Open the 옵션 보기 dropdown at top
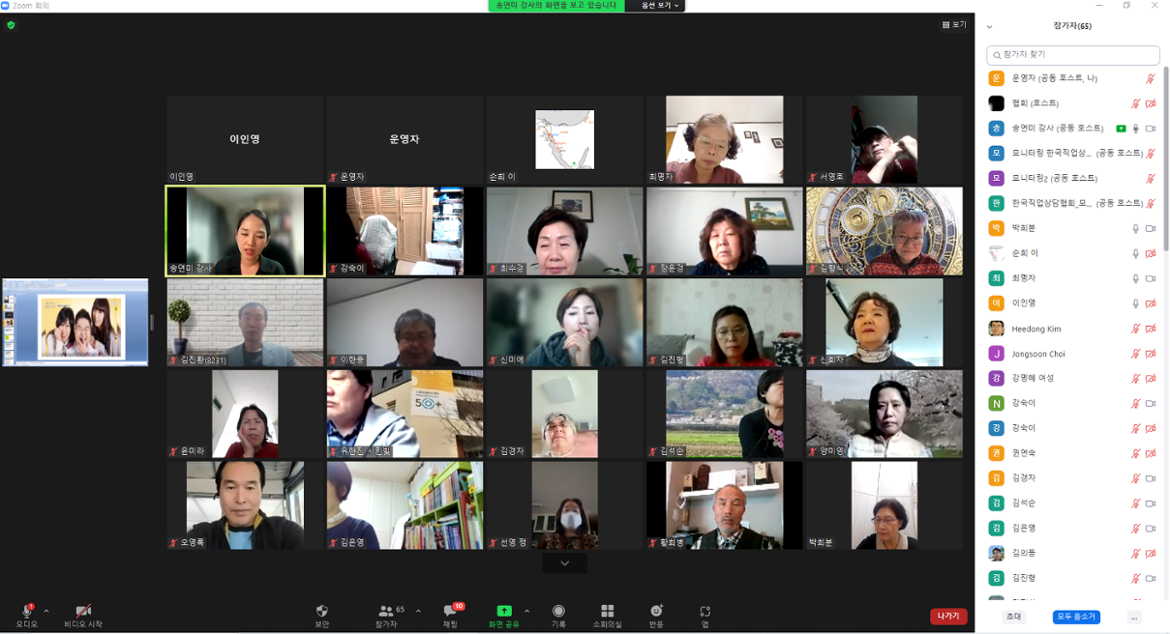 660,6
